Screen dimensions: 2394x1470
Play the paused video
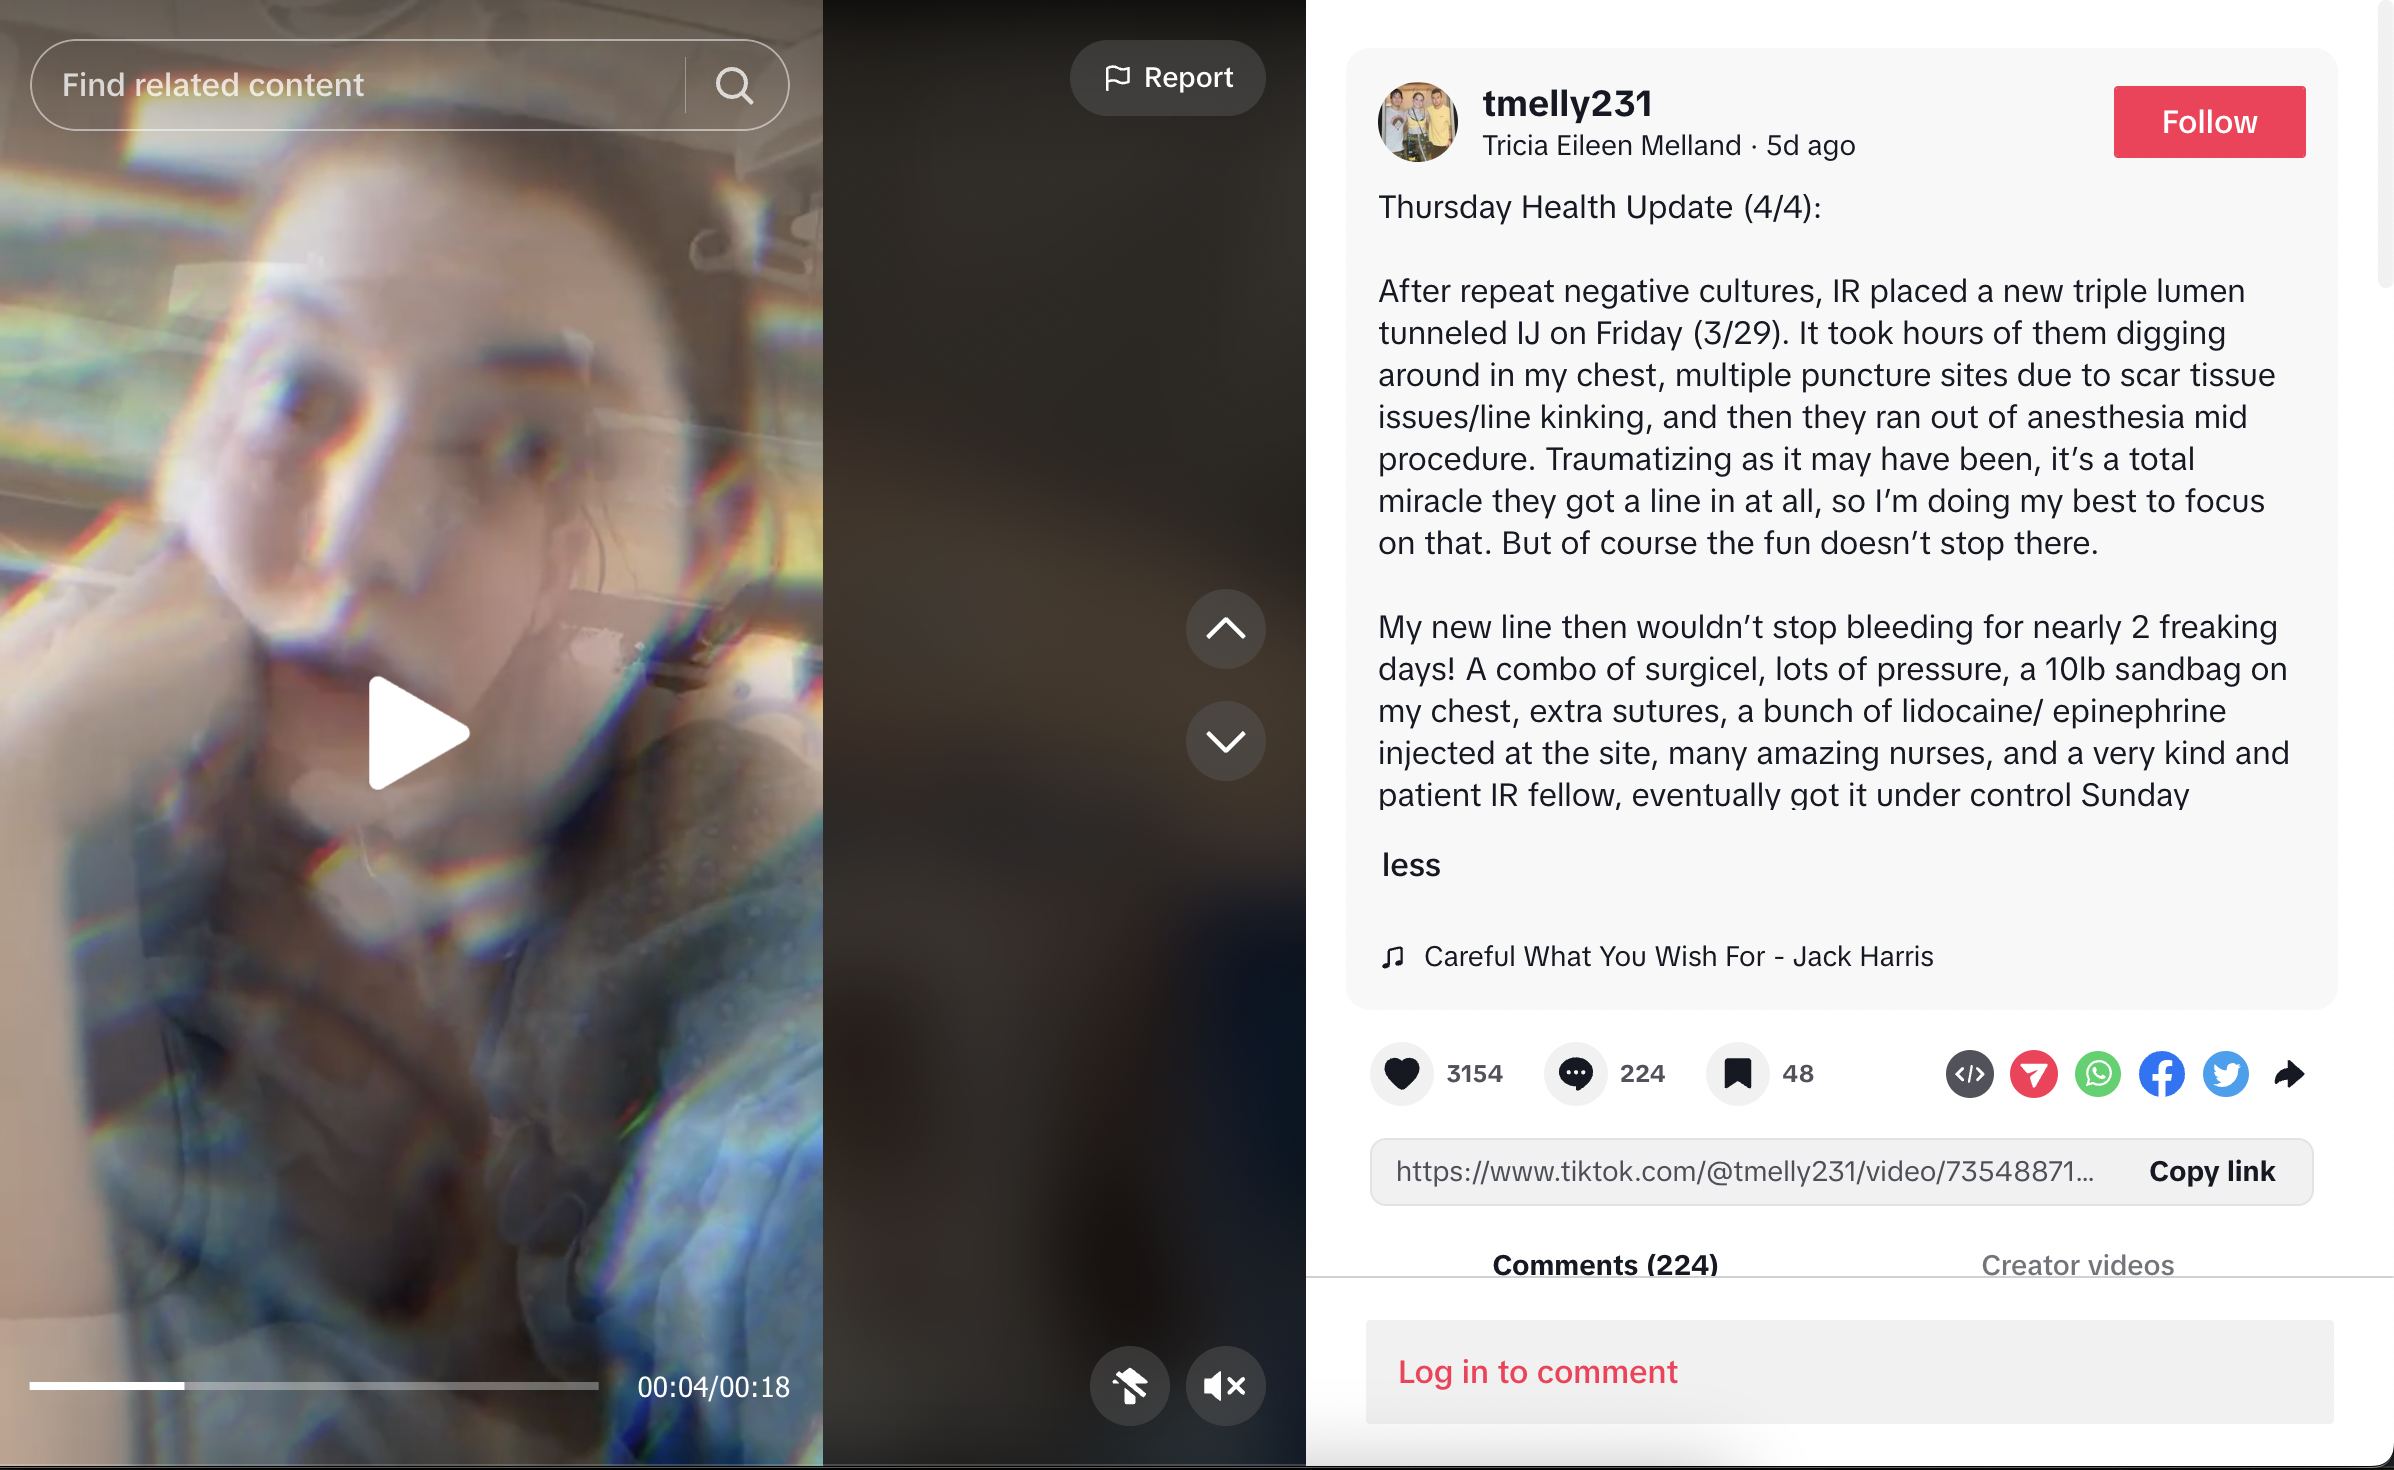point(418,733)
